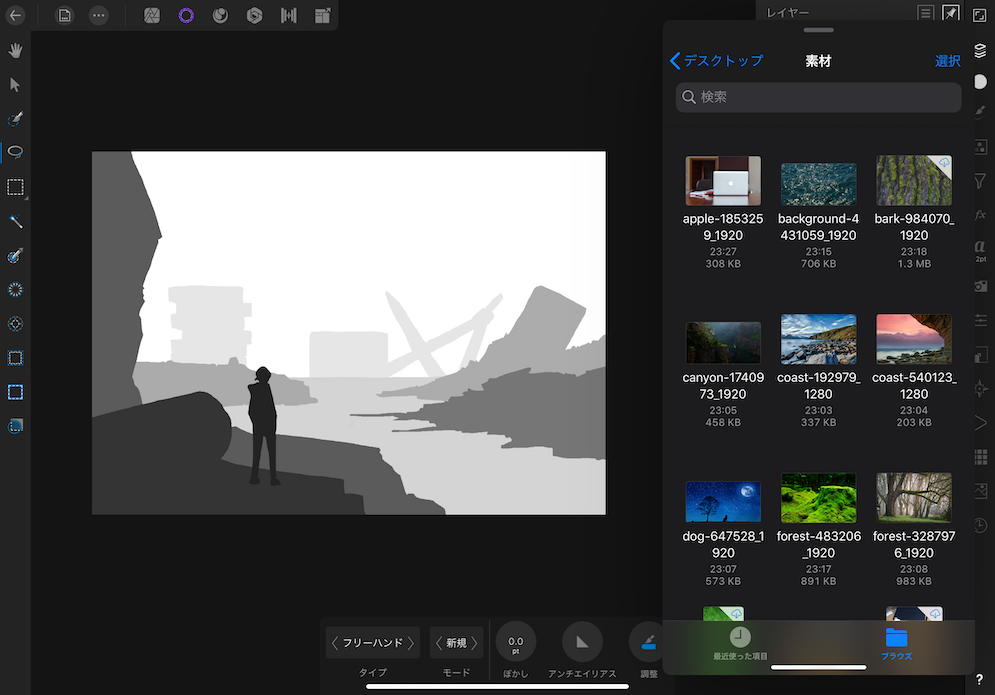Open the fx layer effects studio
The height and width of the screenshot is (695, 995).
[980, 214]
